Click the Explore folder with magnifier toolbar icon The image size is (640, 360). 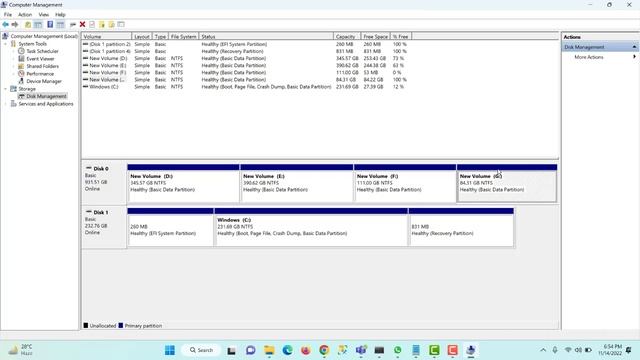coord(111,24)
